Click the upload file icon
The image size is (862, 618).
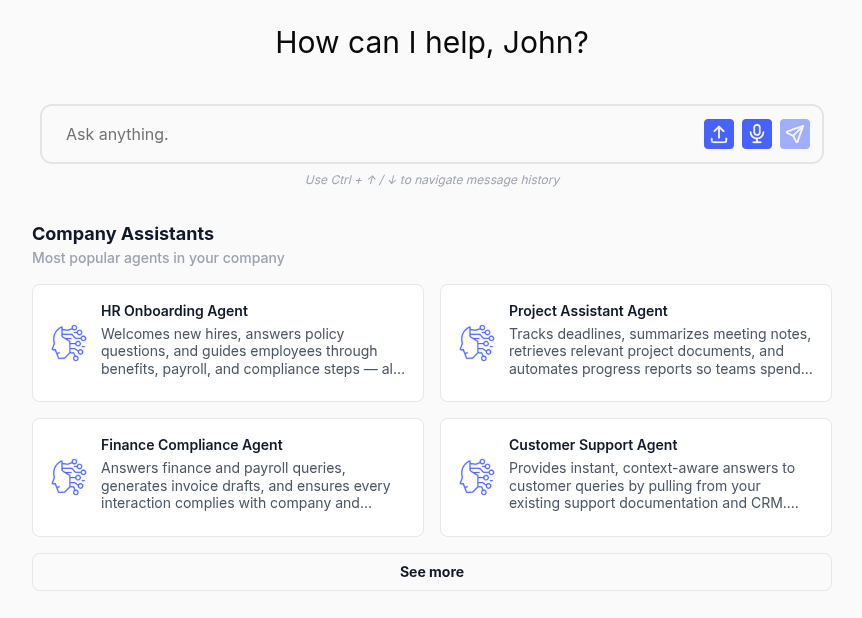pos(719,134)
